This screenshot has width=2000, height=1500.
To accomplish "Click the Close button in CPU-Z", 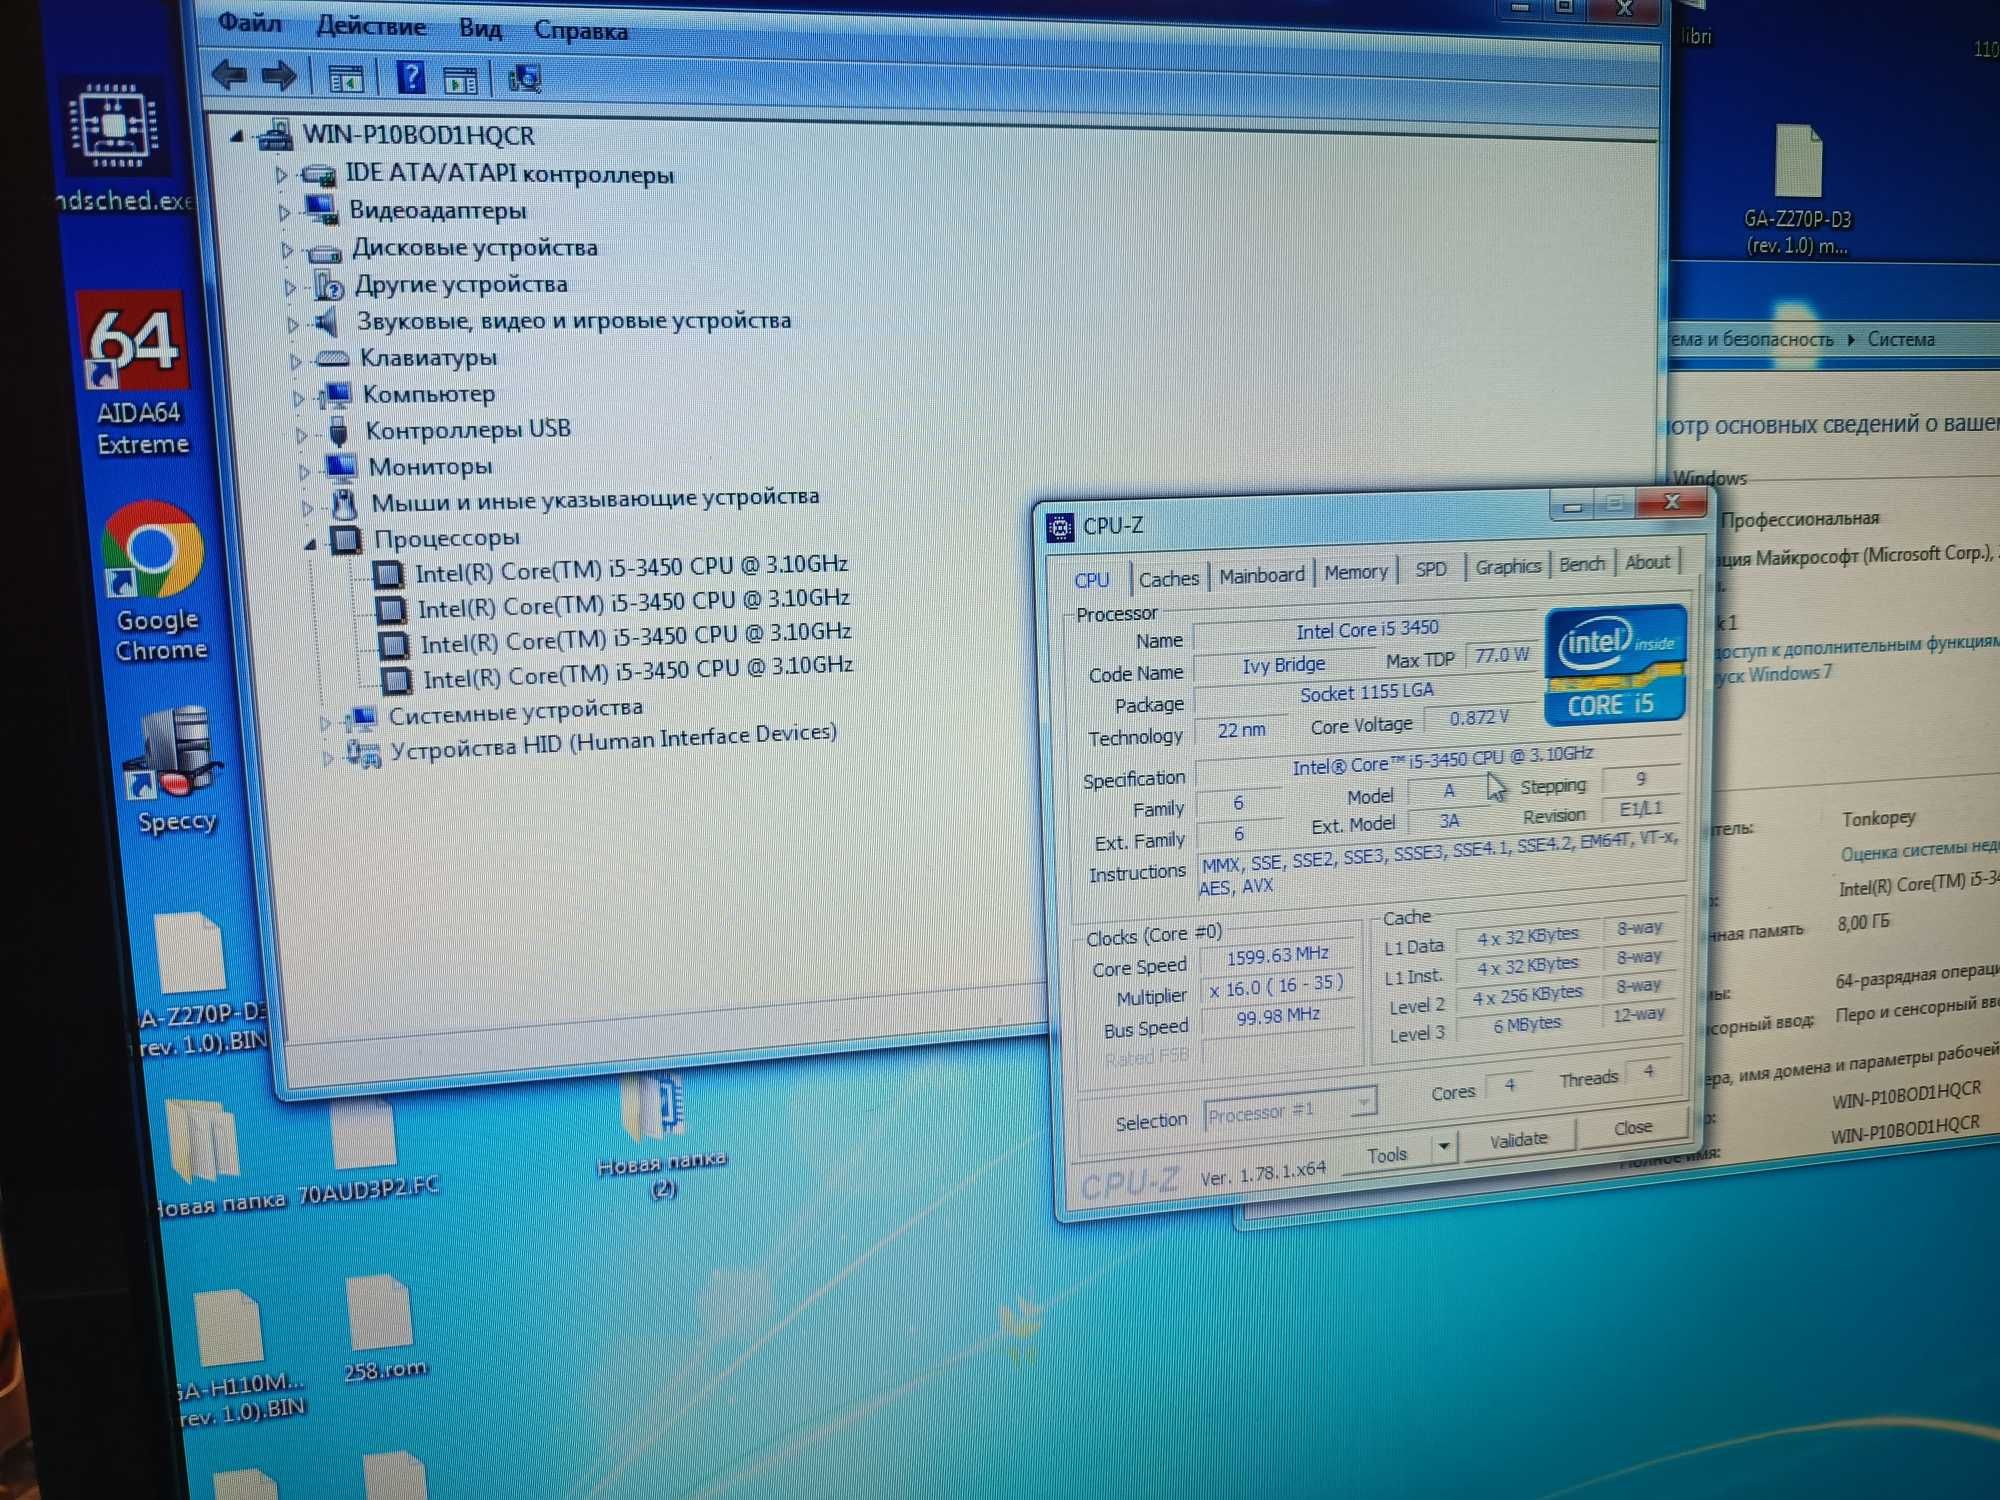I will point(1632,1128).
